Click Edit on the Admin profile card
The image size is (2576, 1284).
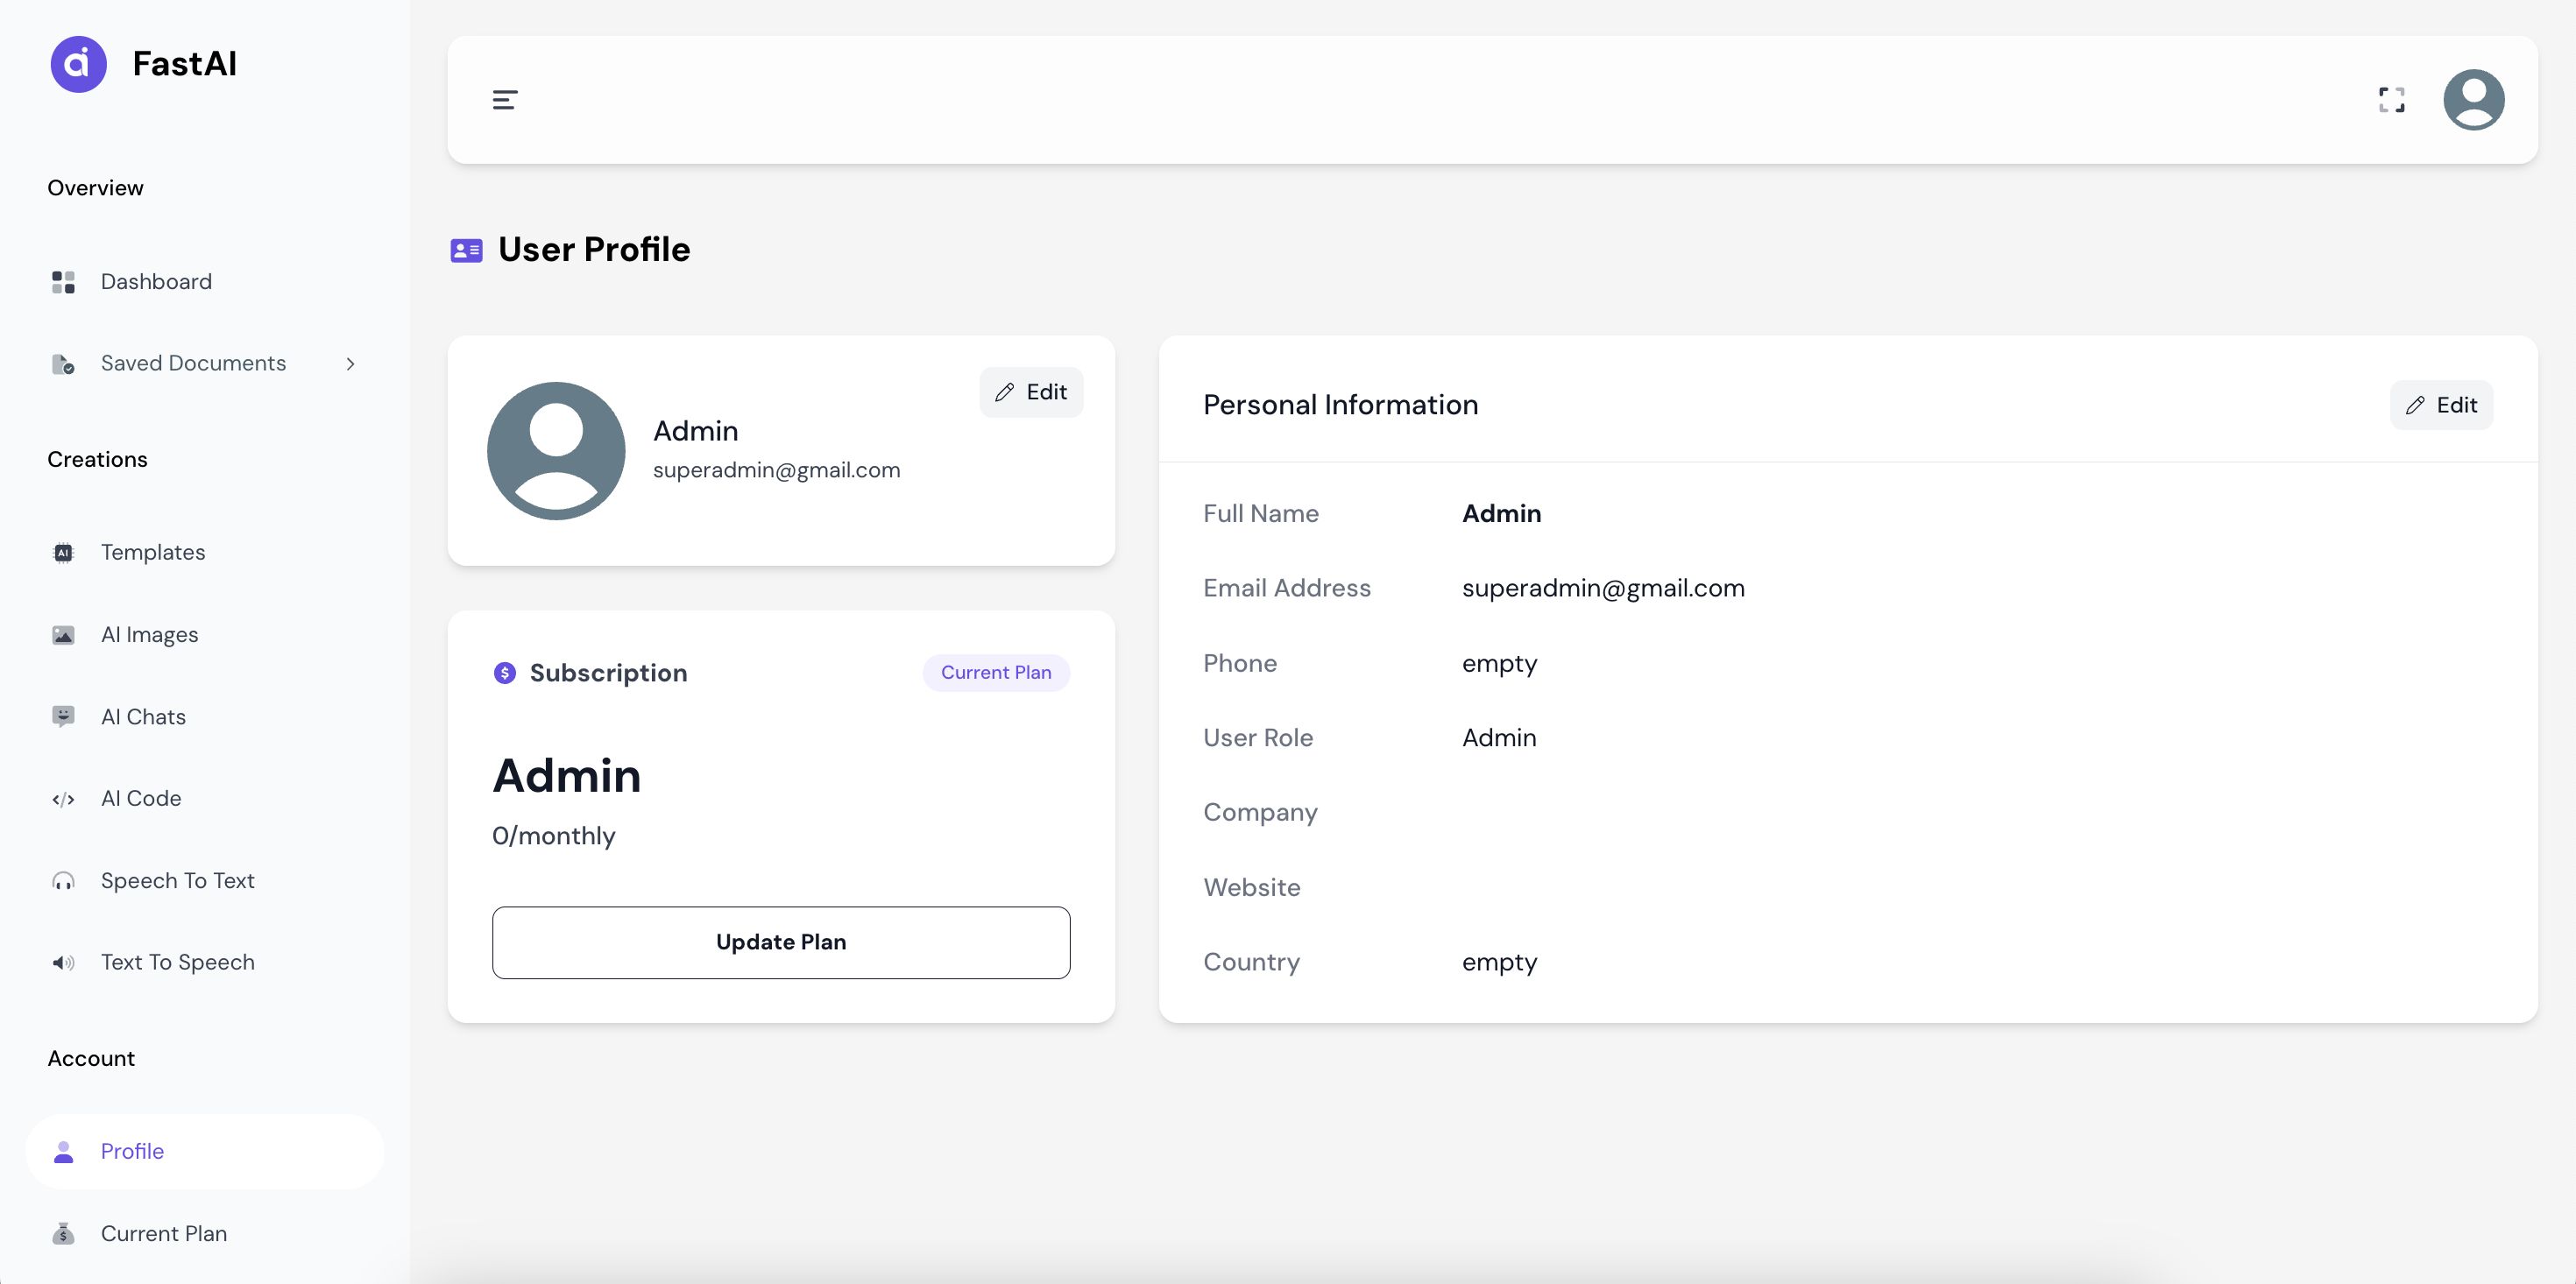pyautogui.click(x=1031, y=392)
